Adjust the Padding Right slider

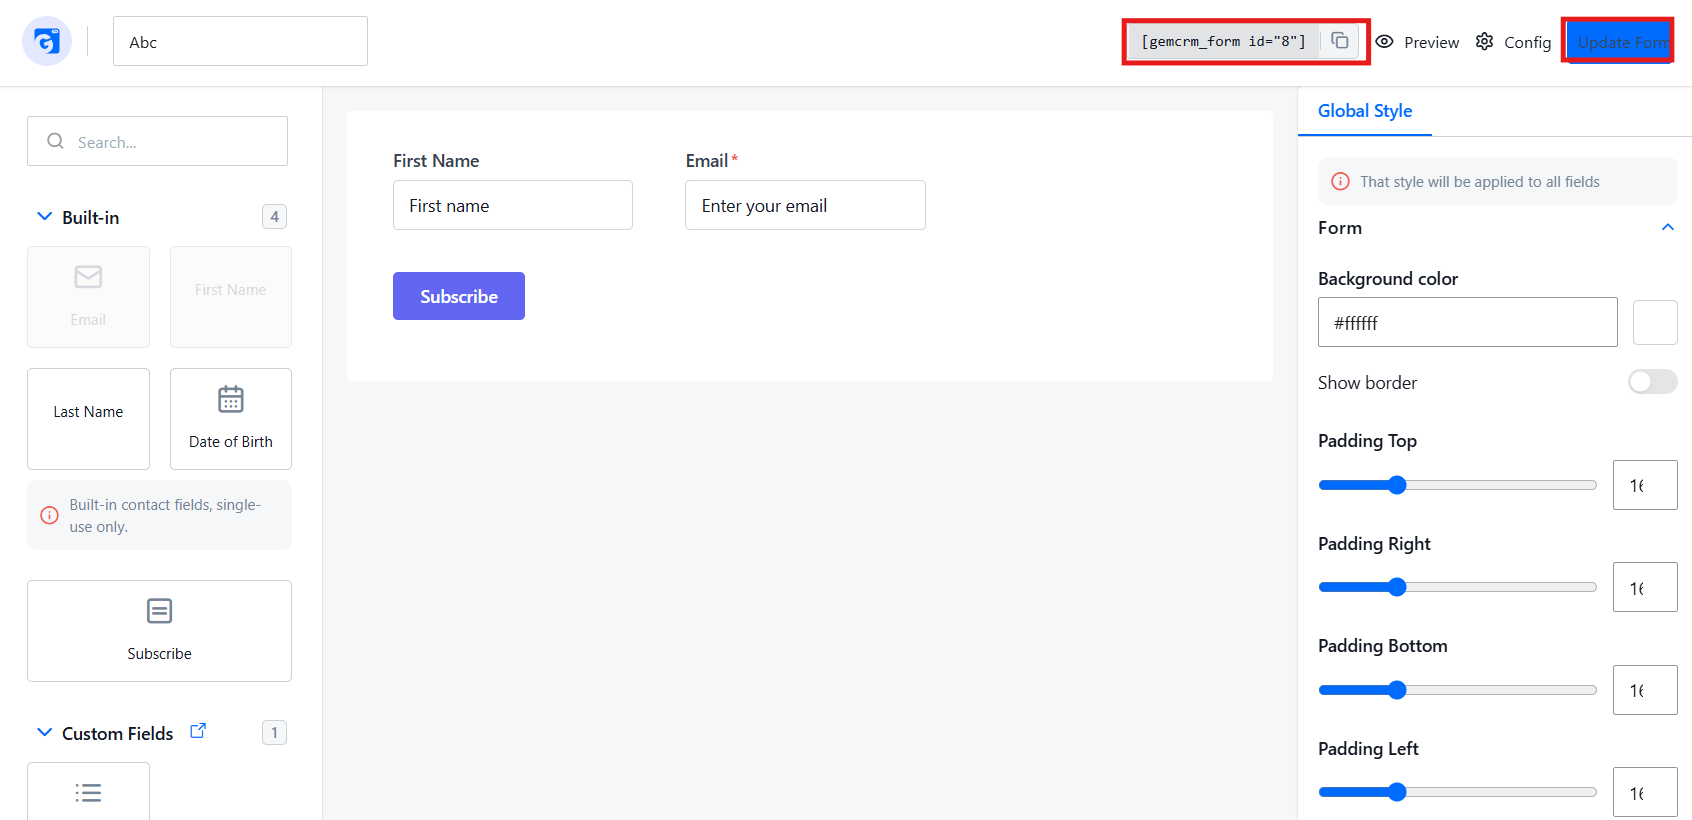[x=1457, y=587]
